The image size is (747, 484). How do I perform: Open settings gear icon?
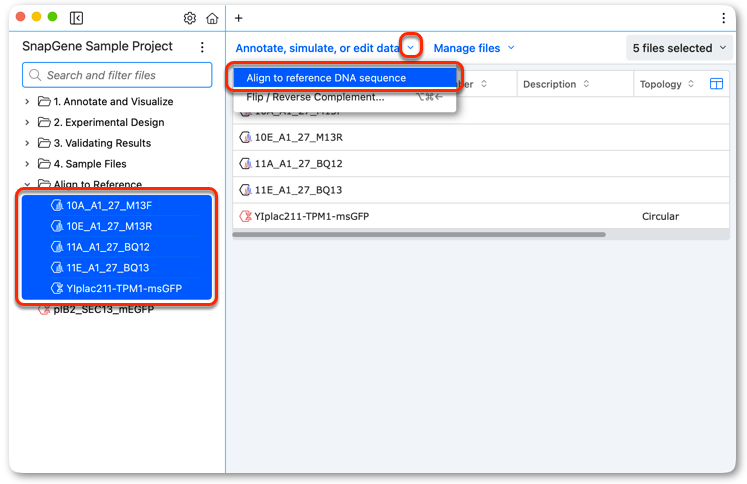pos(190,18)
